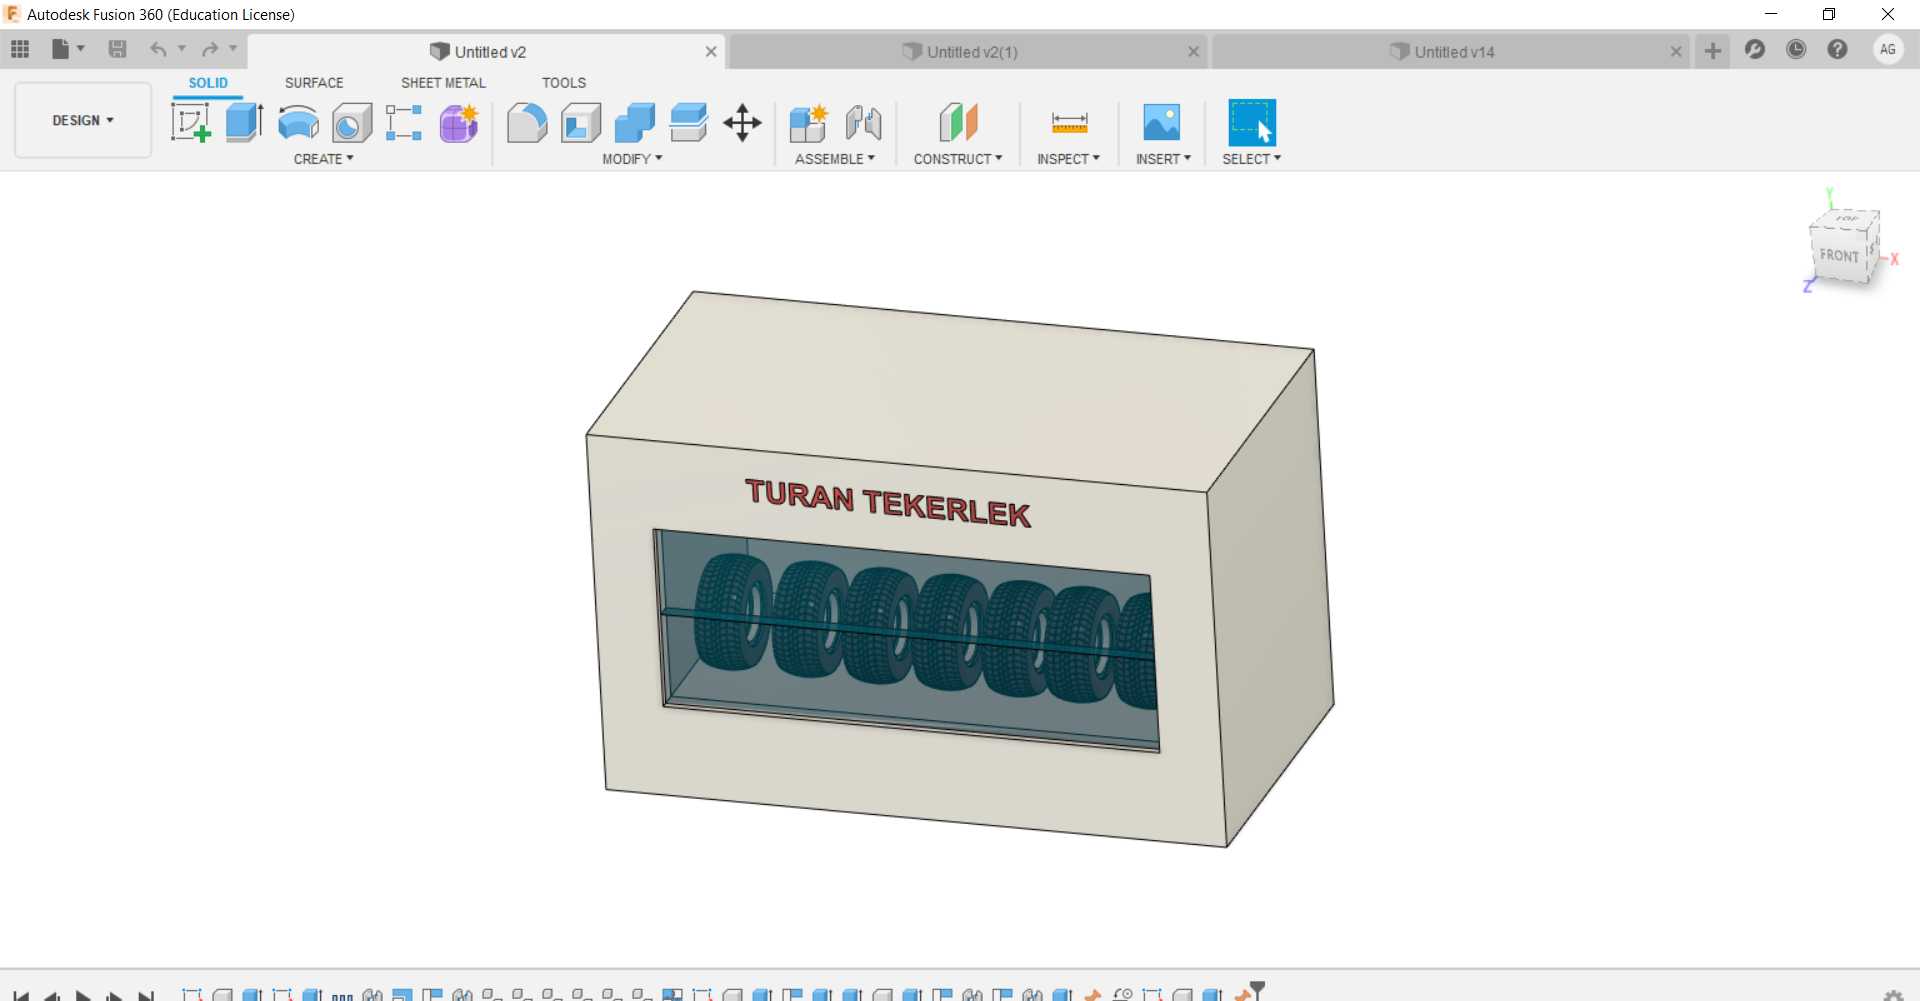
Task: Click the FRONT face of the ViewCube
Action: (1838, 256)
